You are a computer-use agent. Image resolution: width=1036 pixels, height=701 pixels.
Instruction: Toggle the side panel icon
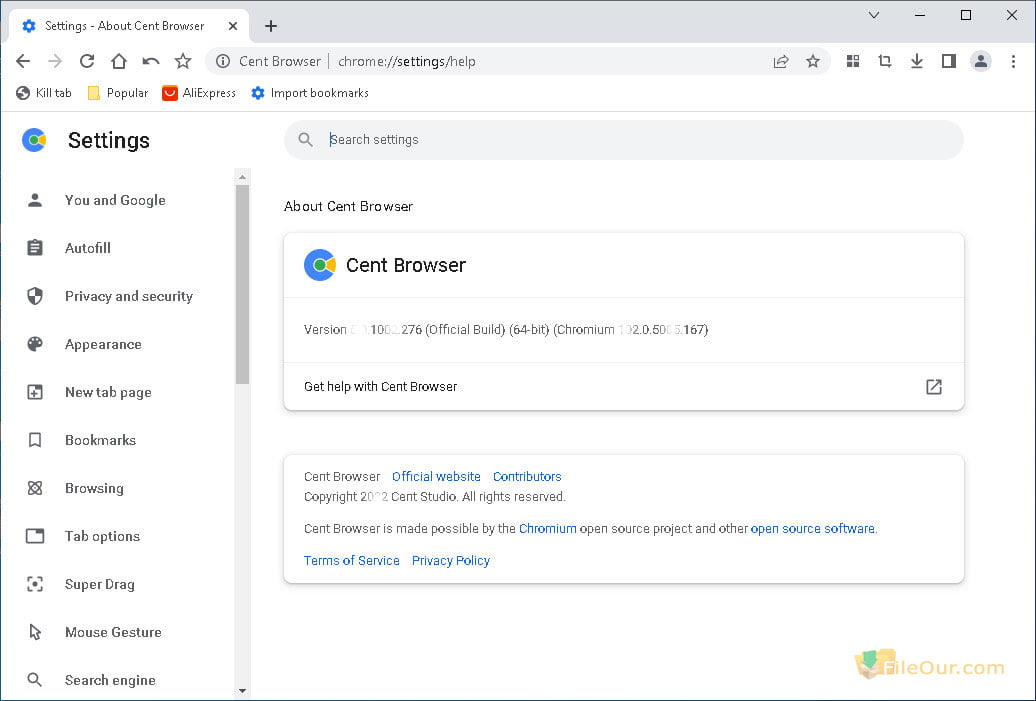(949, 61)
